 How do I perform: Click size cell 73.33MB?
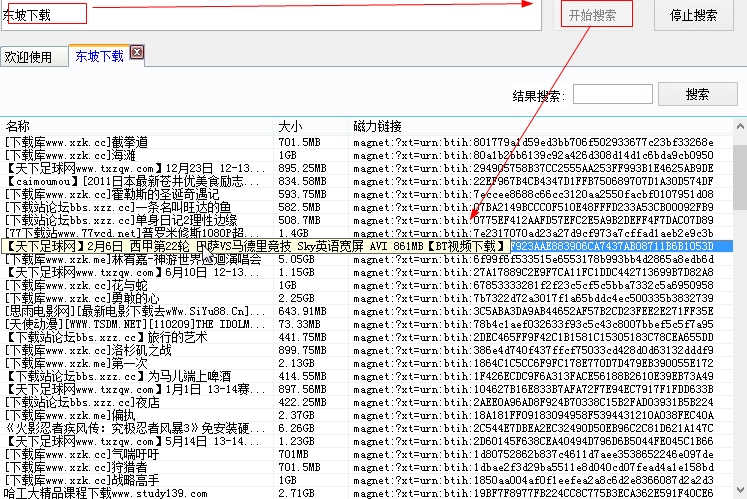pyautogui.click(x=300, y=324)
